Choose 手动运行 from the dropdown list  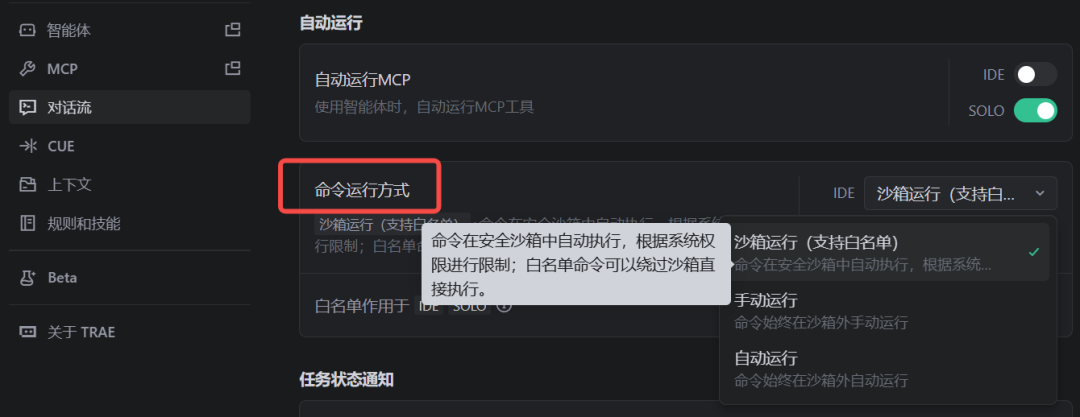pyautogui.click(x=884, y=311)
